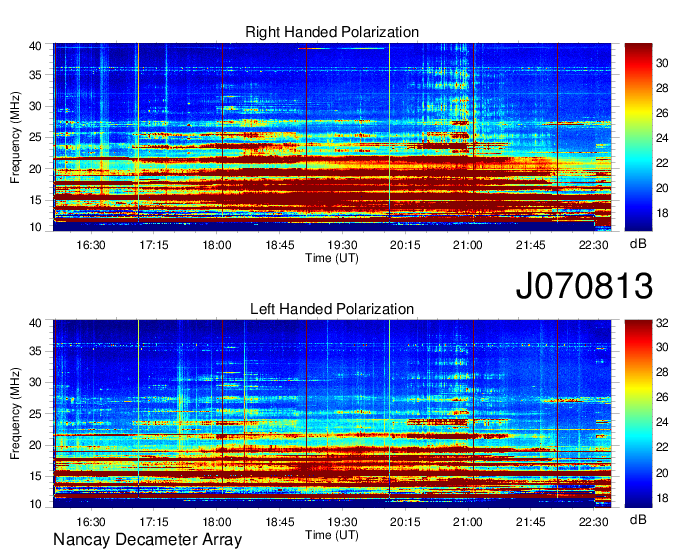Click the "Right Handed Polarization" plot title
Screen dimensions: 680x552
[332, 32]
